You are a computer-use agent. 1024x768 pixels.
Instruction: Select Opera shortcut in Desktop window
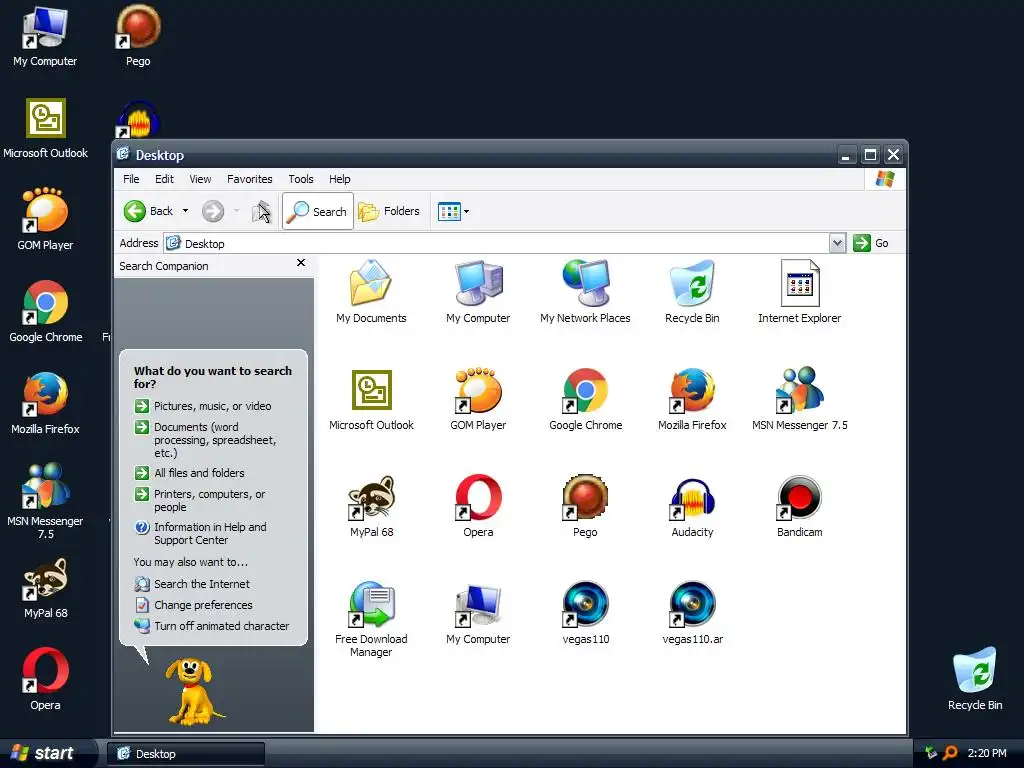coord(478,498)
